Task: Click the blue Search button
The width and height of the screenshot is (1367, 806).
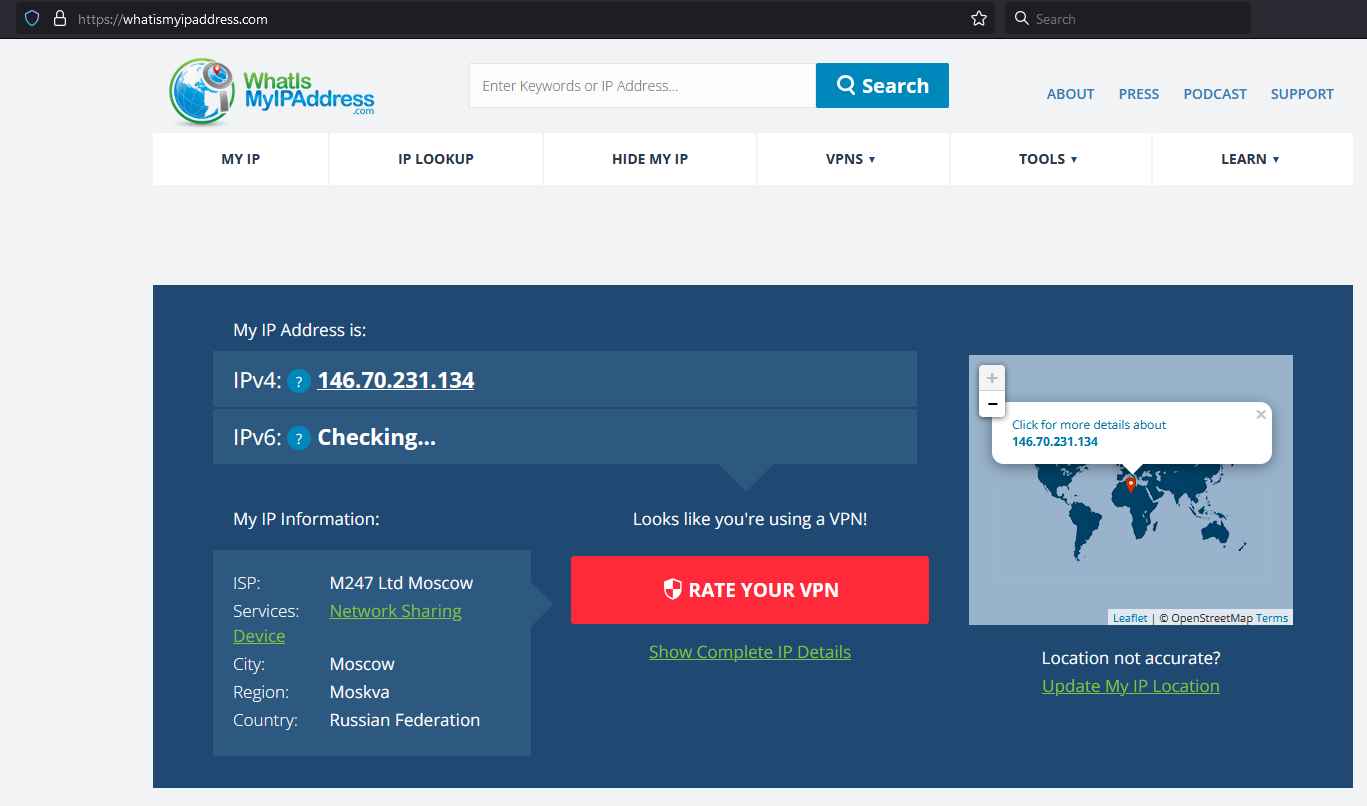Action: click(x=882, y=86)
